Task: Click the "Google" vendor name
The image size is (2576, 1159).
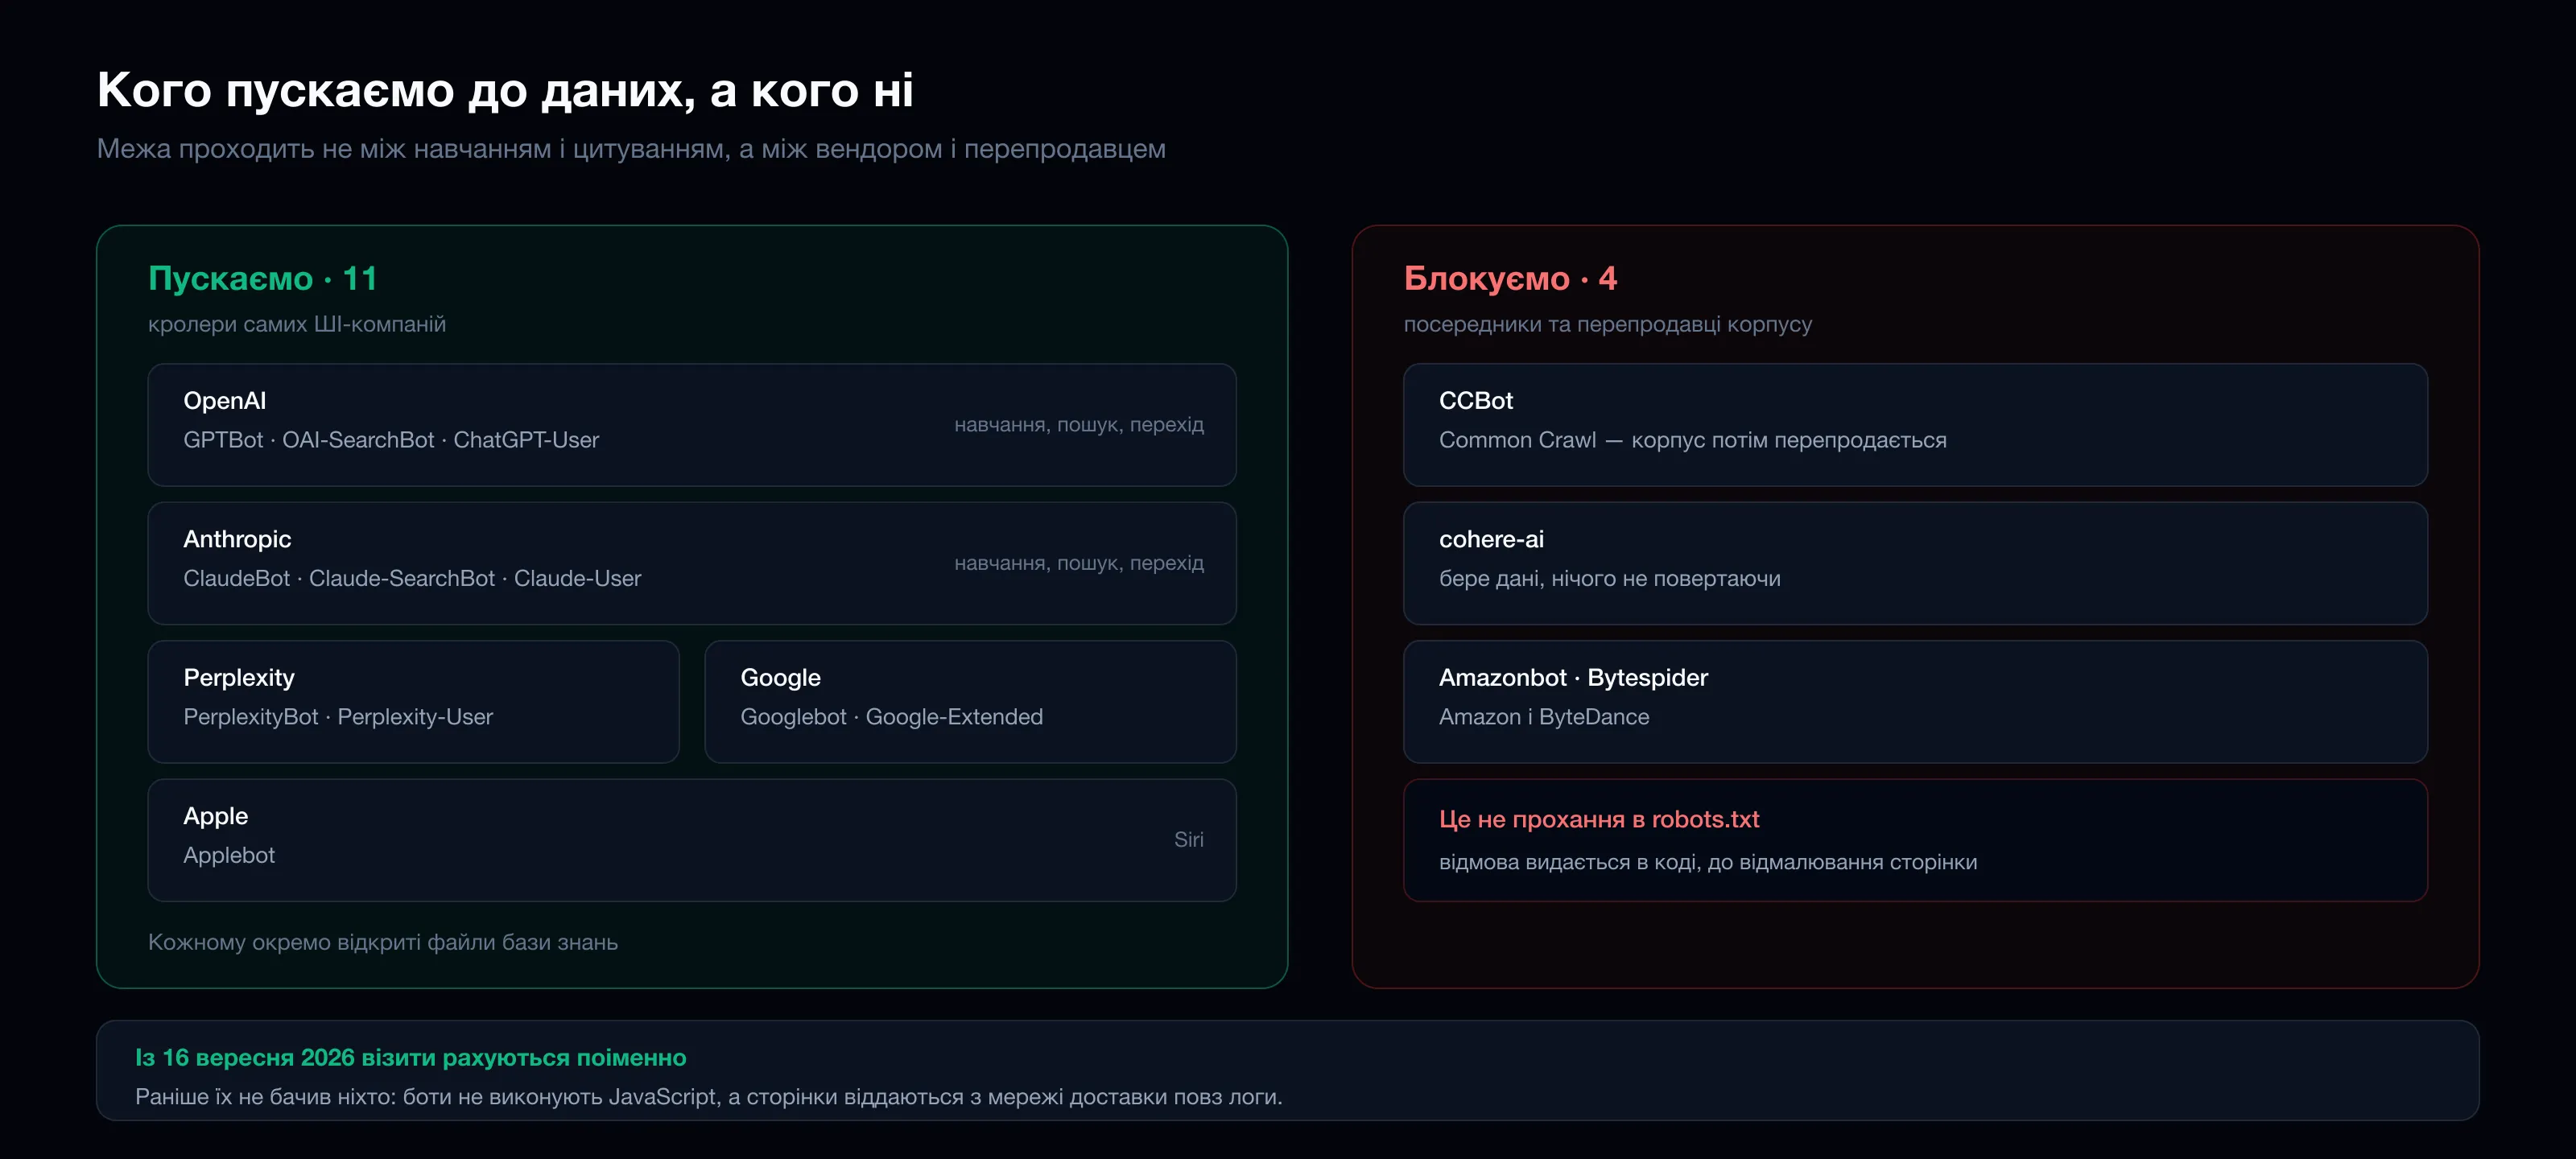Action: click(x=781, y=678)
